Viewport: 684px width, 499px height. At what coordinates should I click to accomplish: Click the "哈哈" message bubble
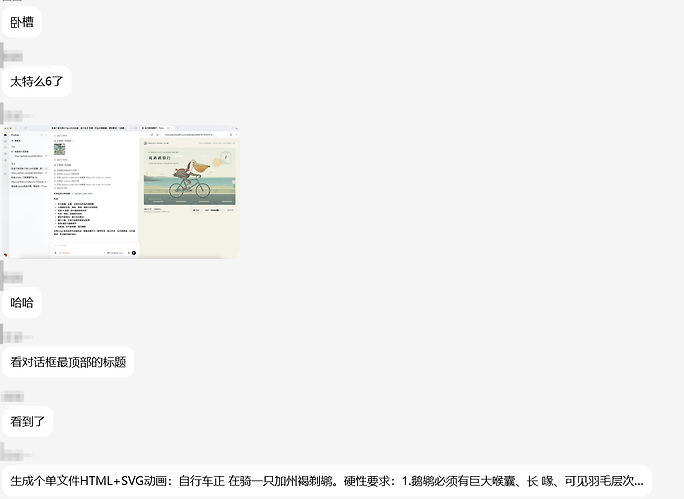click(x=22, y=303)
